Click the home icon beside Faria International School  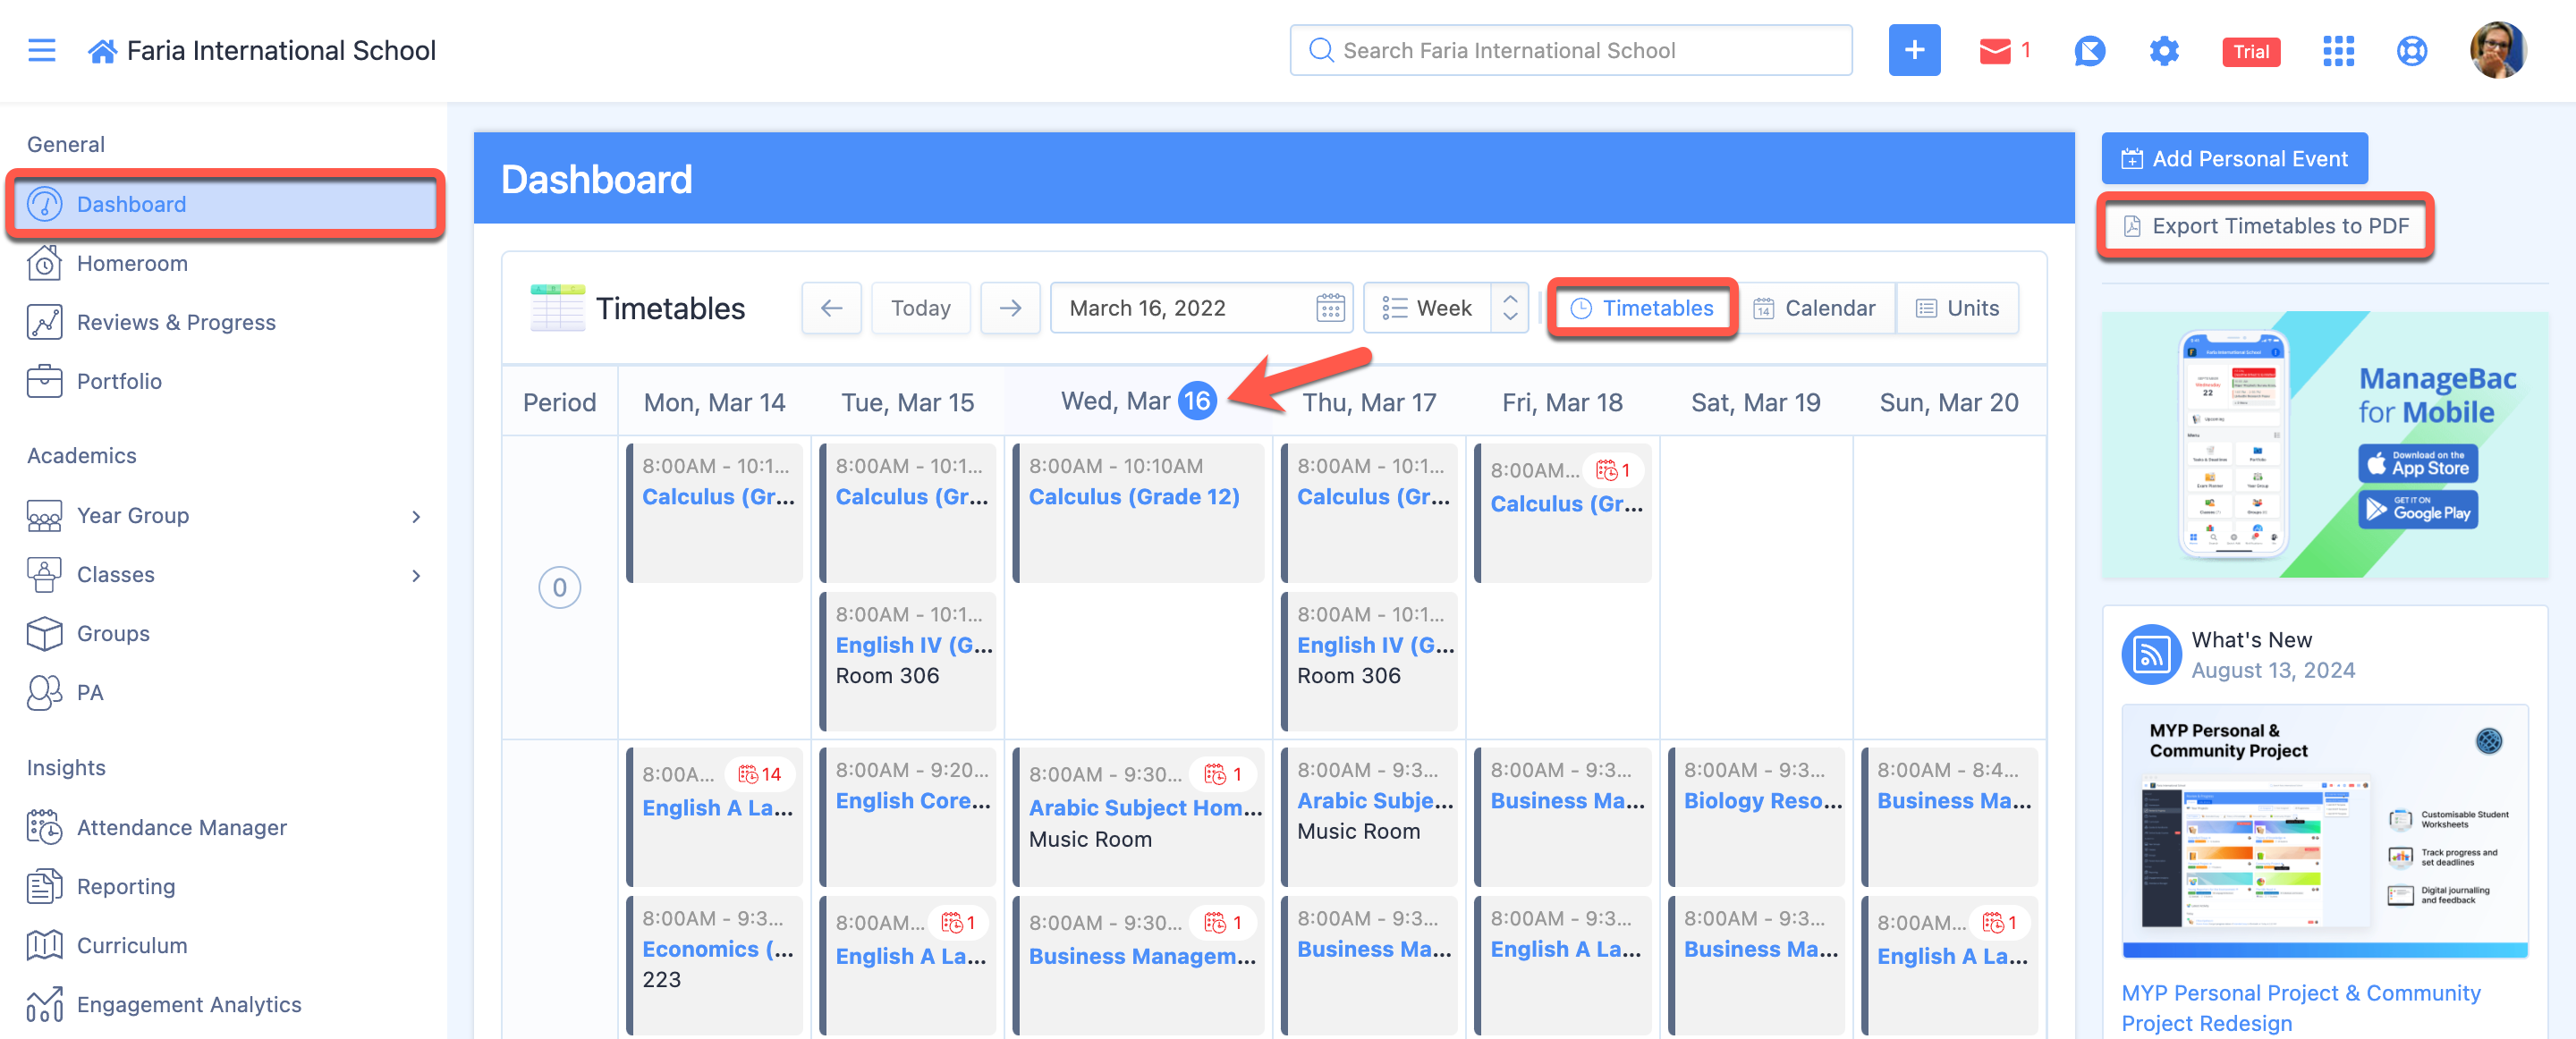tap(102, 51)
